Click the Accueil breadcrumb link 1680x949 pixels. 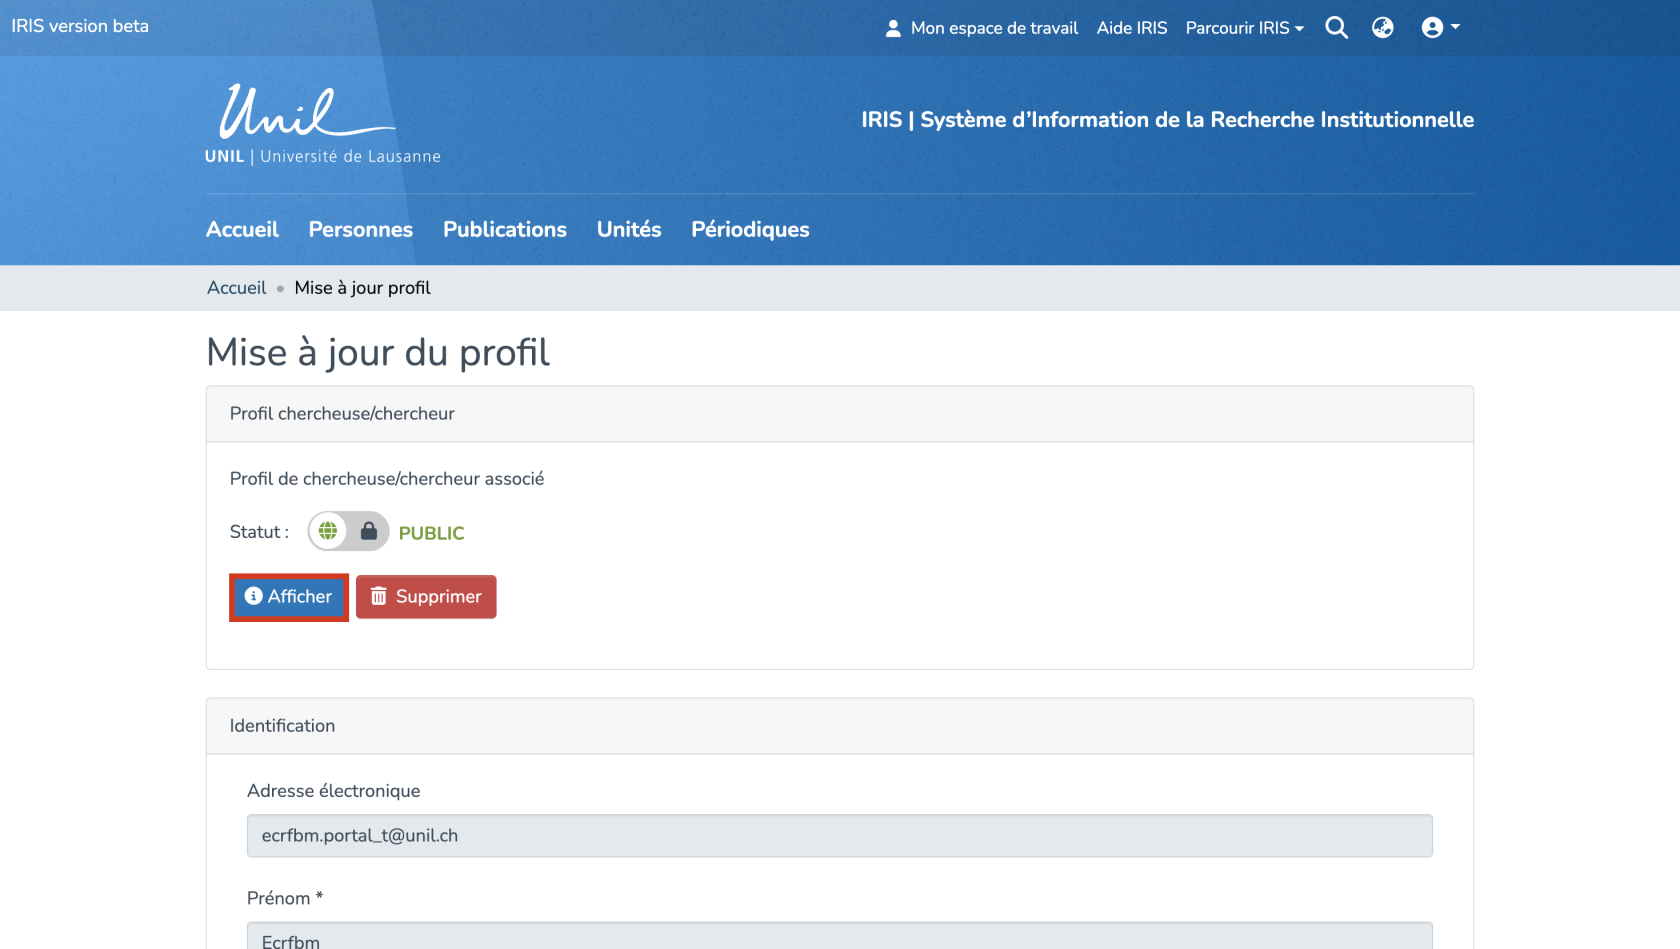pos(236,288)
